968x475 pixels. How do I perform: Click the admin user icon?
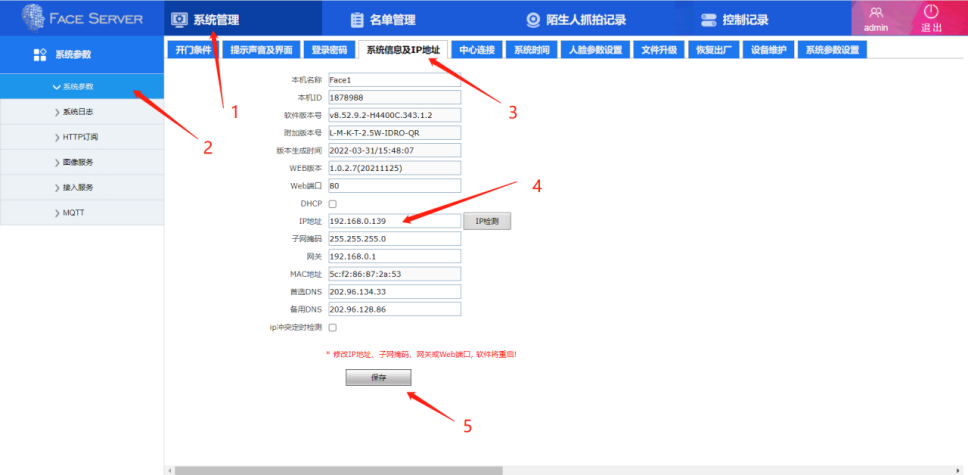(876, 12)
